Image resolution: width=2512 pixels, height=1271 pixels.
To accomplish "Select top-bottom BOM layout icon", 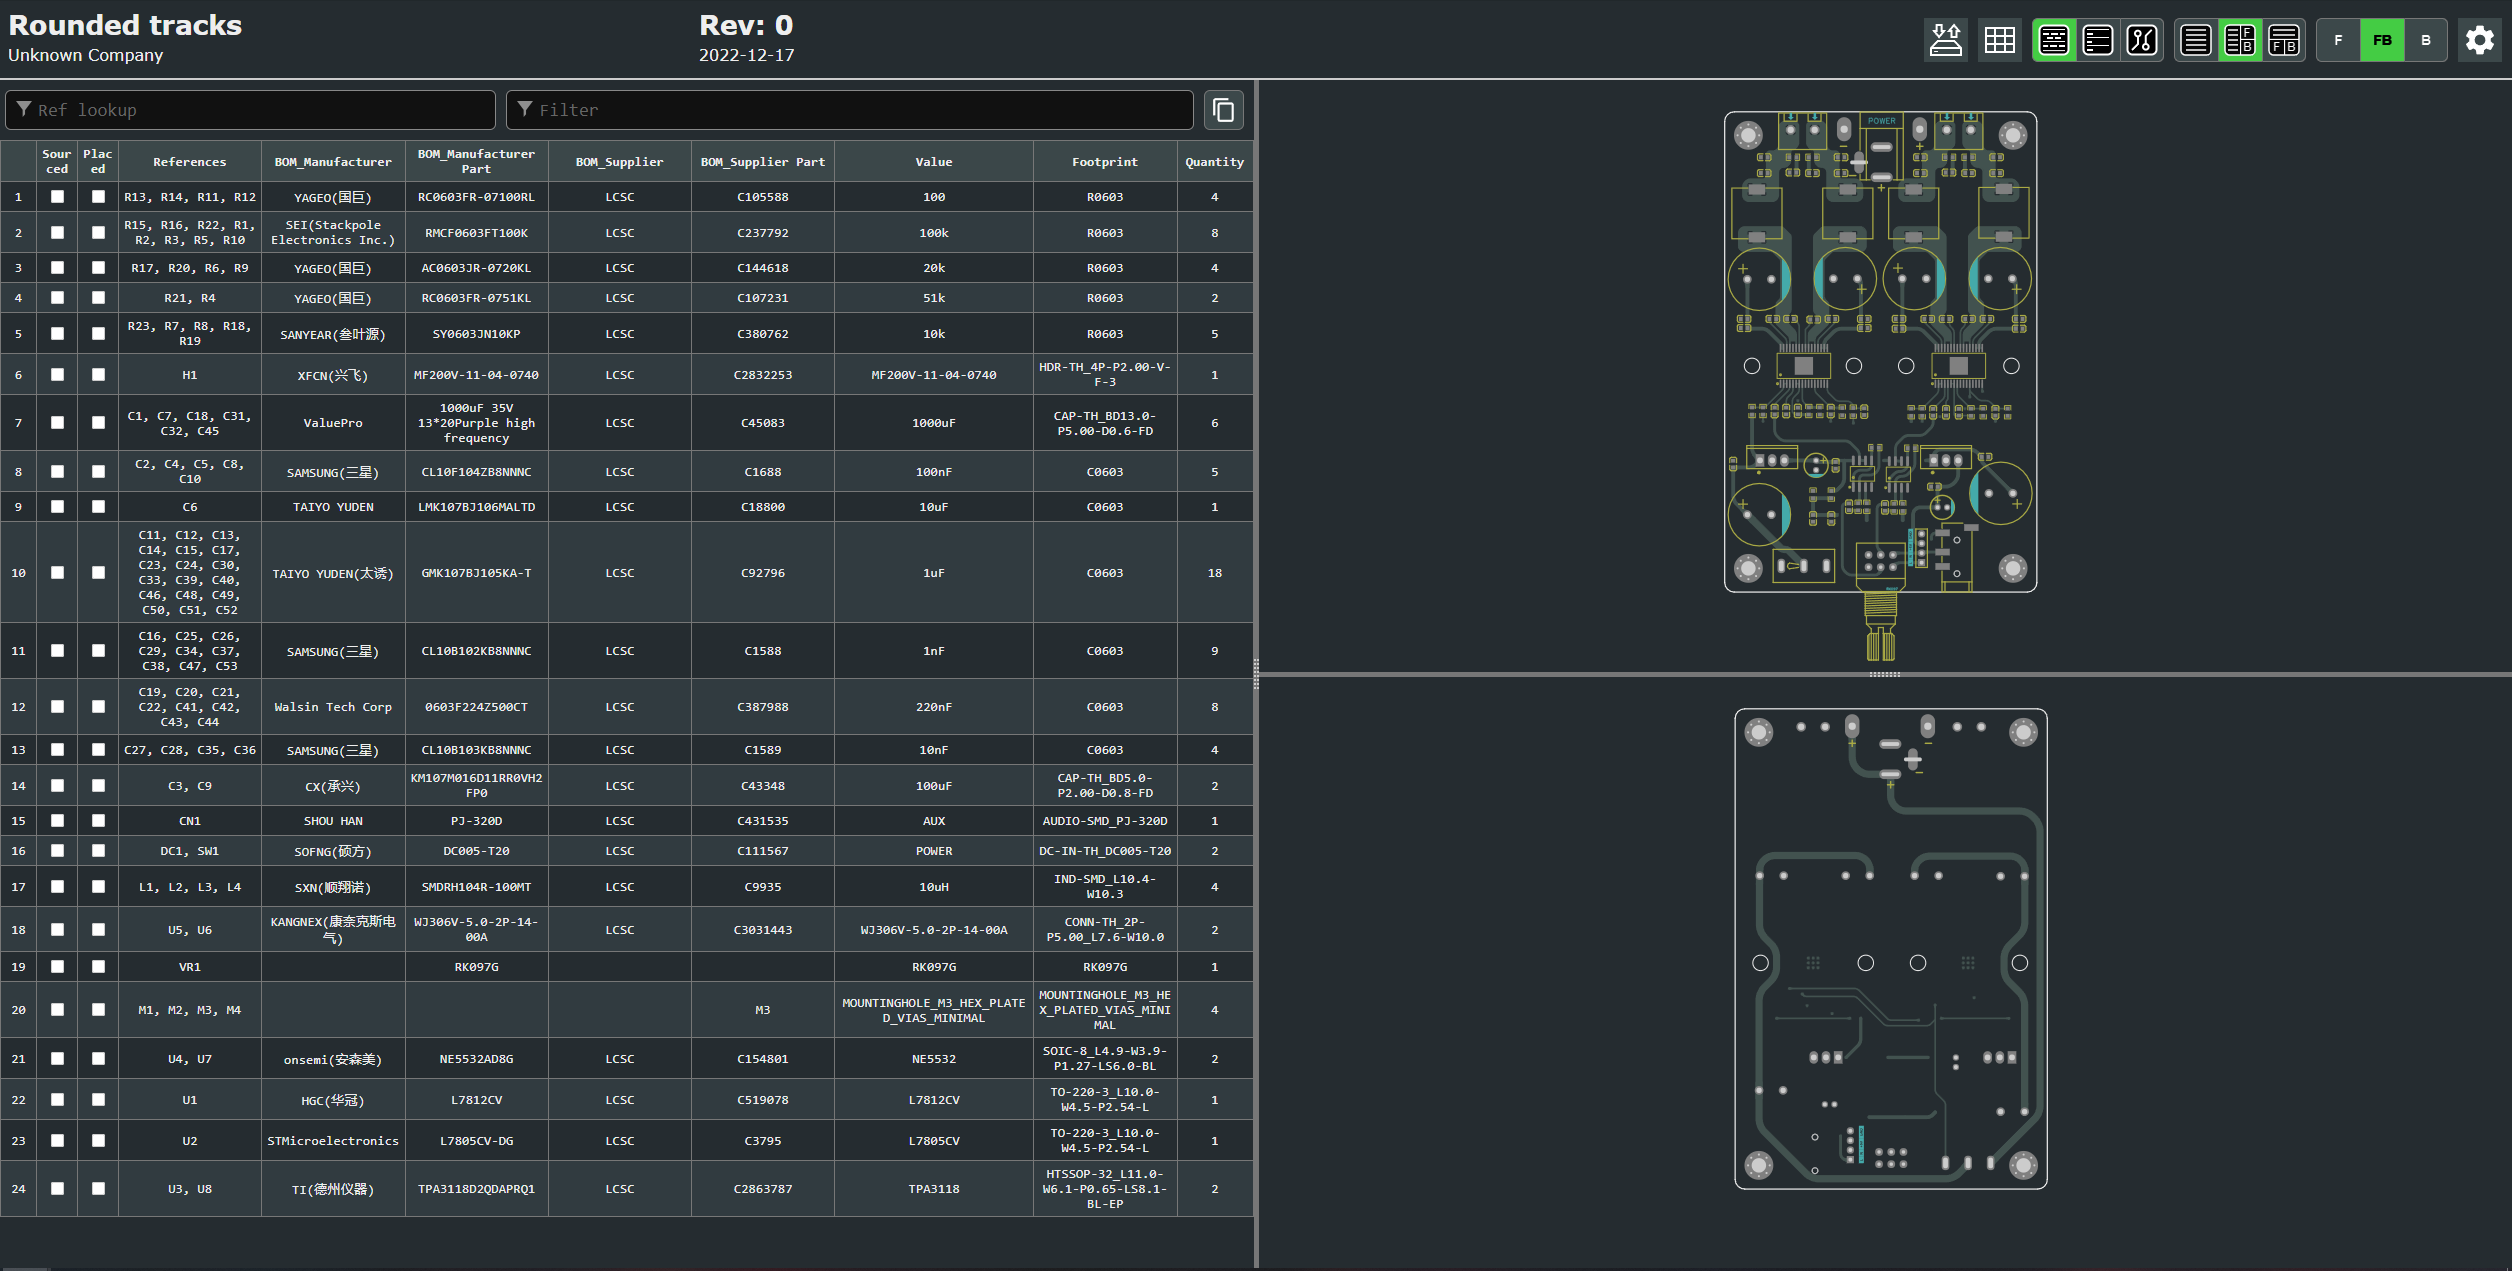I will [2284, 40].
